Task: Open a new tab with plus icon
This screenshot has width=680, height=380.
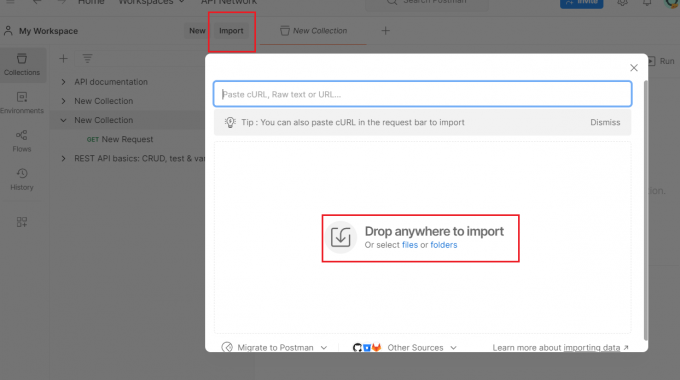Action: [385, 31]
